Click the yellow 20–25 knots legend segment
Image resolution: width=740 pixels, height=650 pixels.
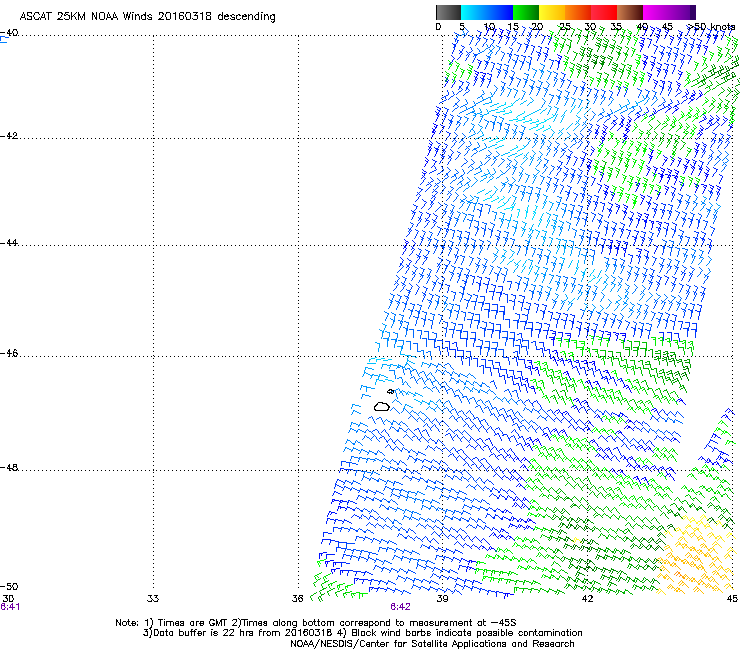point(552,12)
